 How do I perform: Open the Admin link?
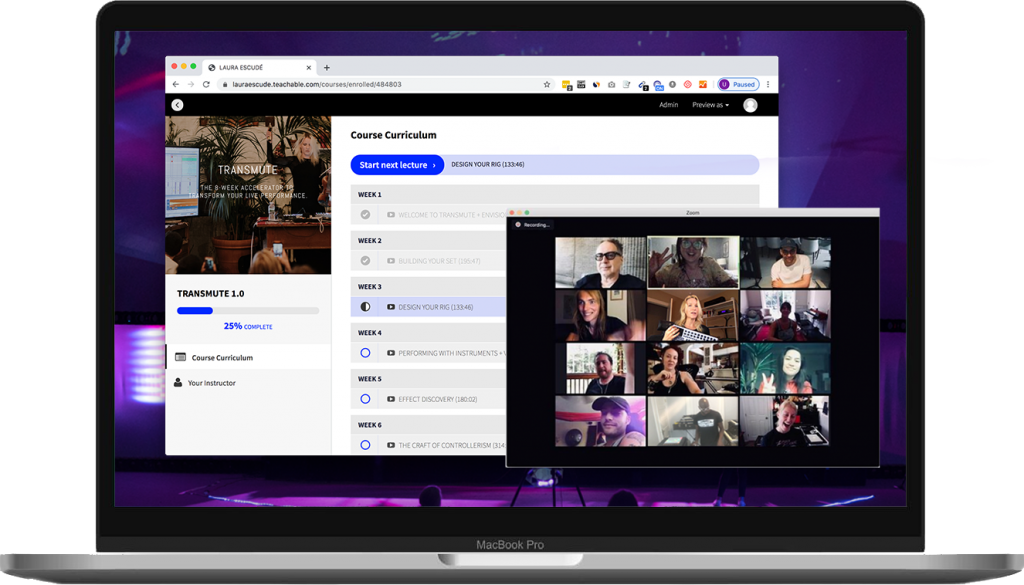668,104
